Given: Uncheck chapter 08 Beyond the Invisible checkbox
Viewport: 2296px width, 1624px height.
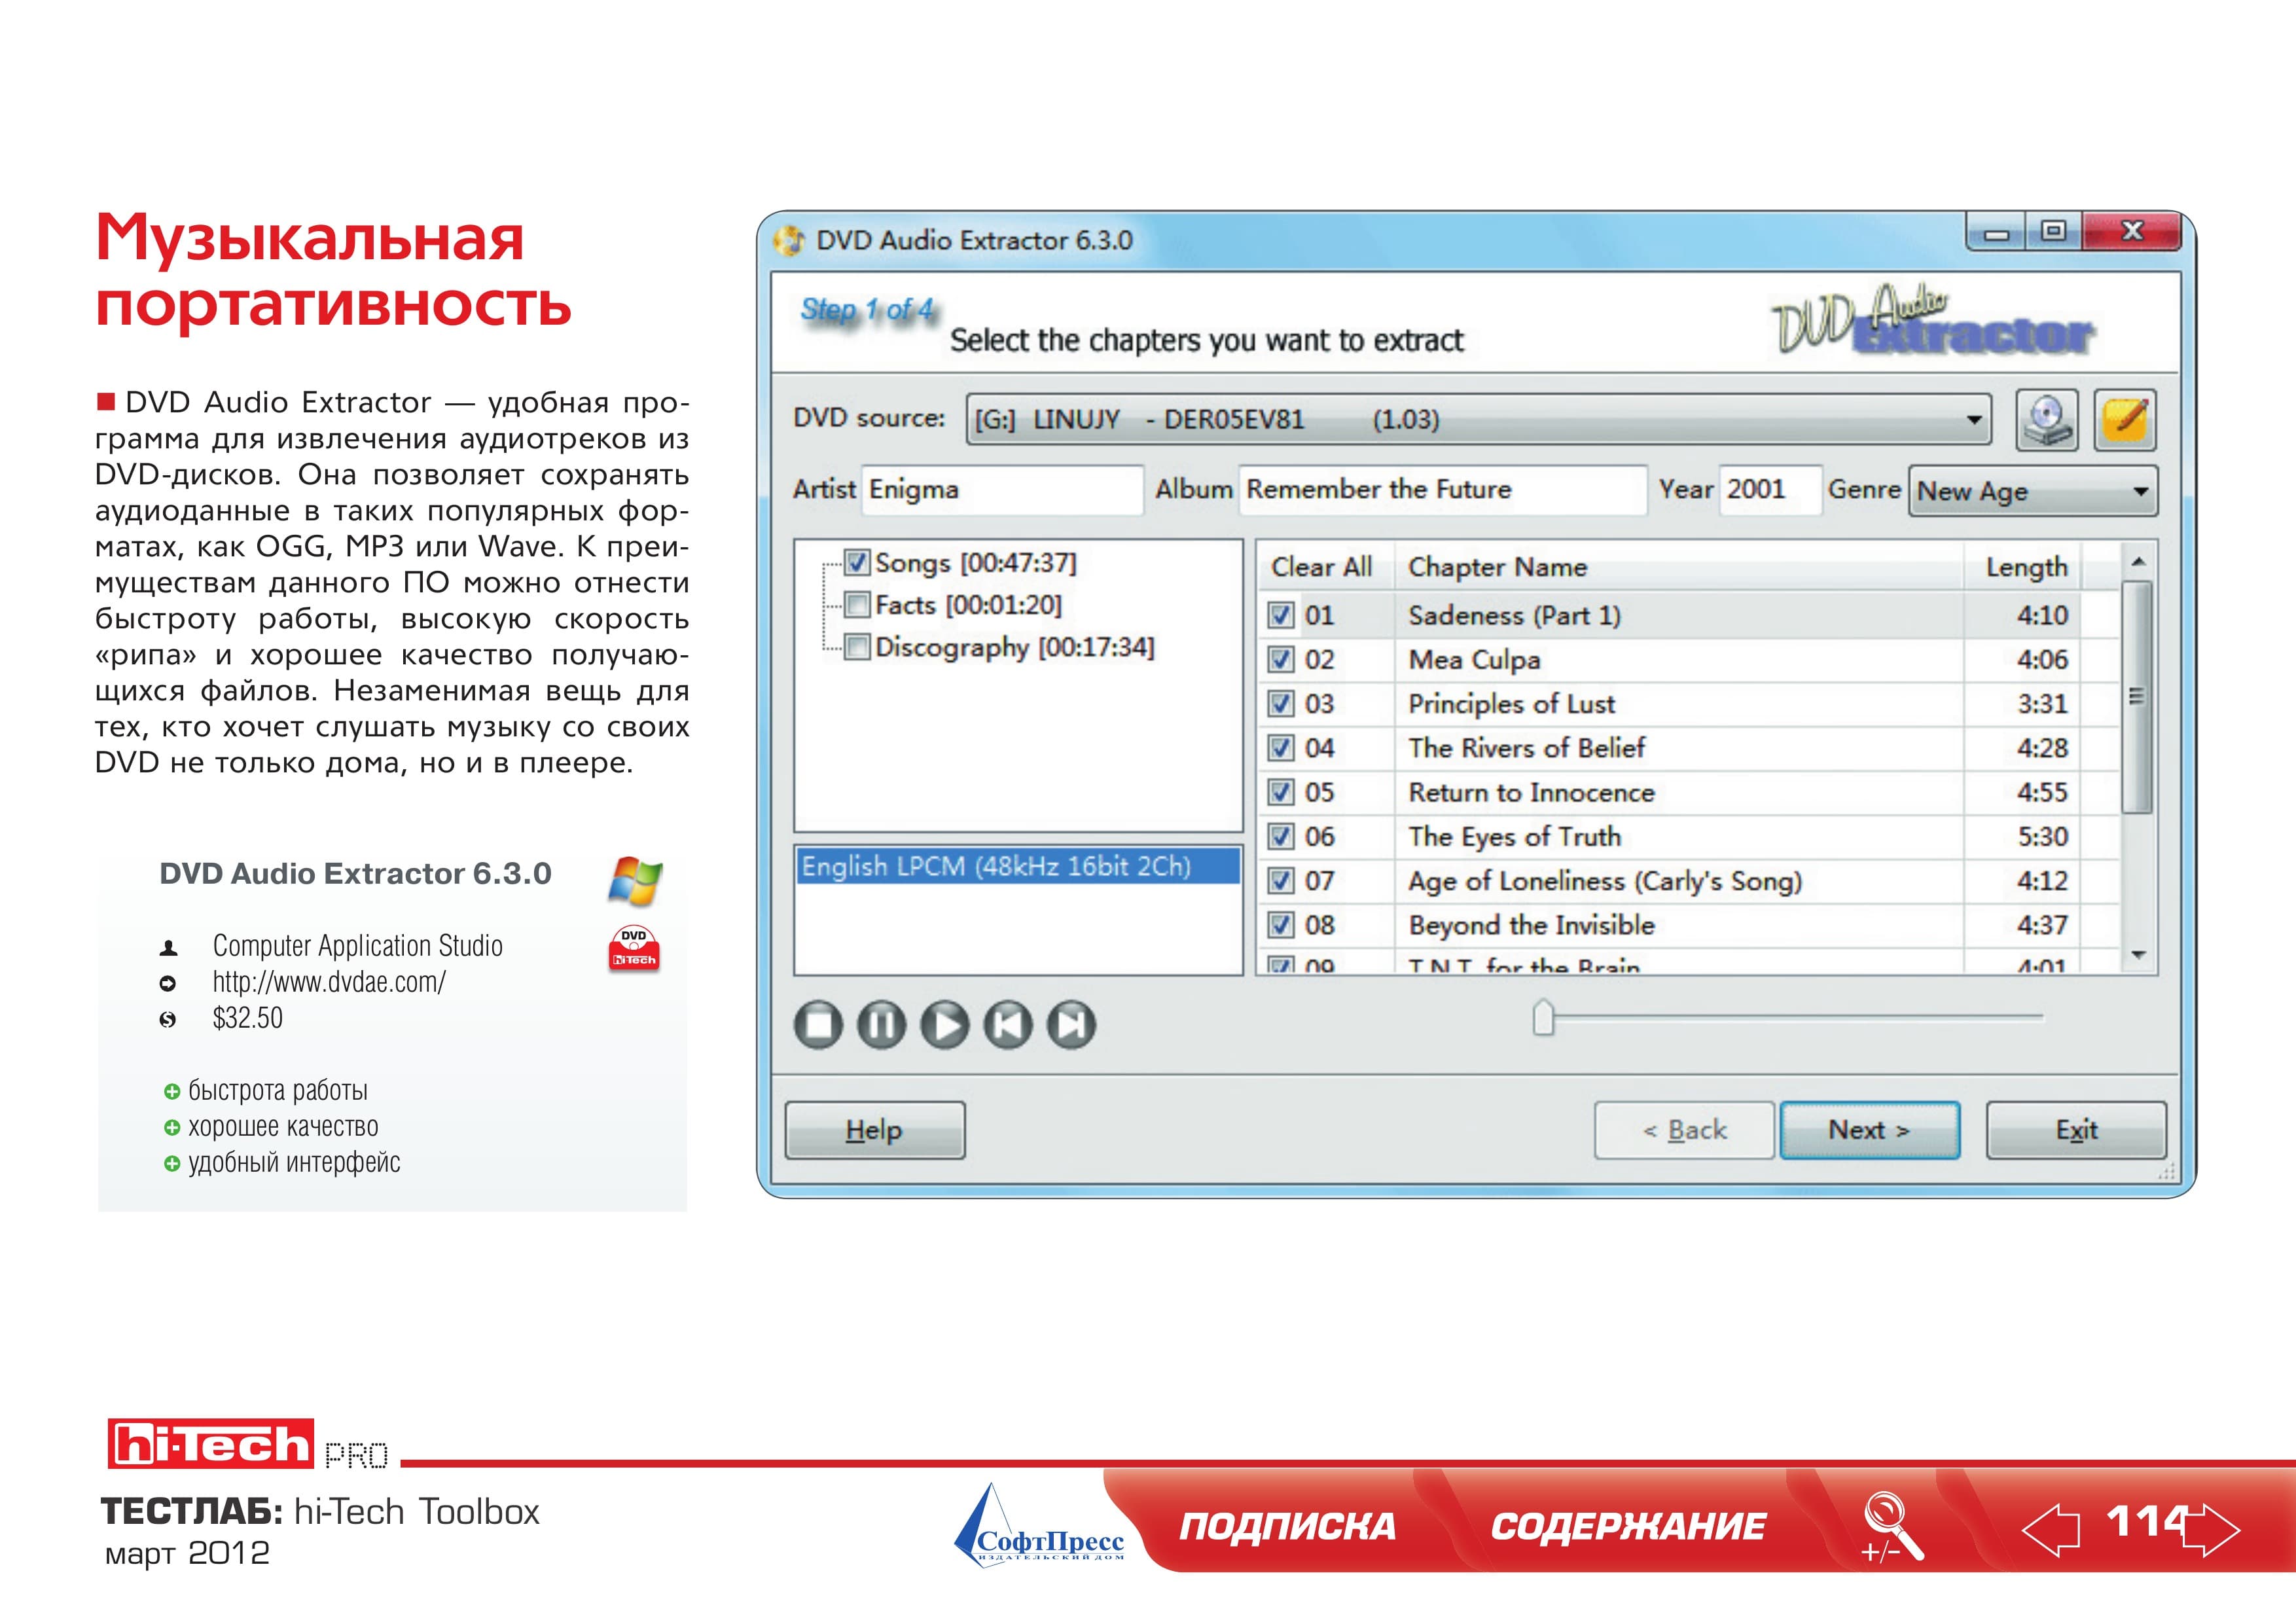Looking at the screenshot, I should pos(1281,925).
